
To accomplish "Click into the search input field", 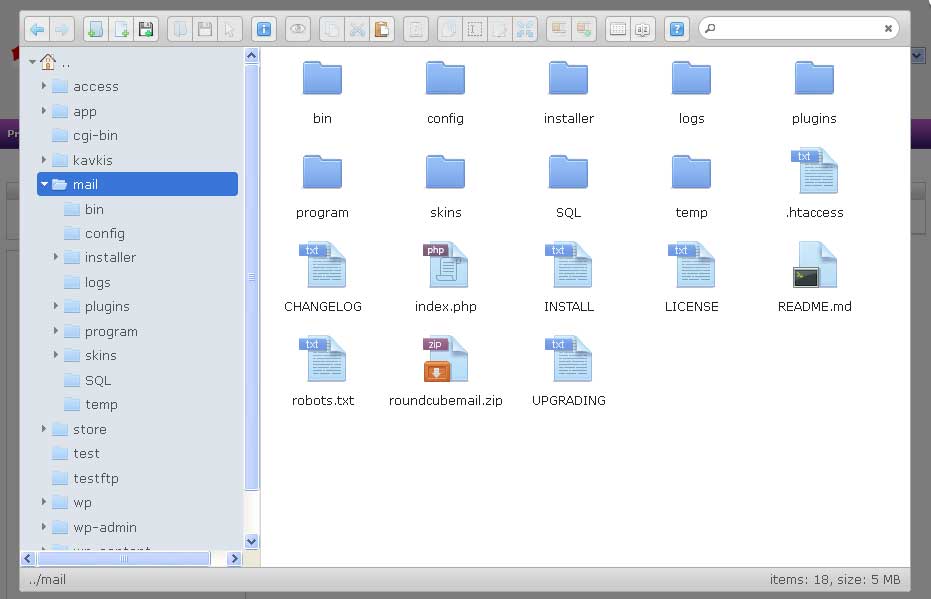I will 799,28.
